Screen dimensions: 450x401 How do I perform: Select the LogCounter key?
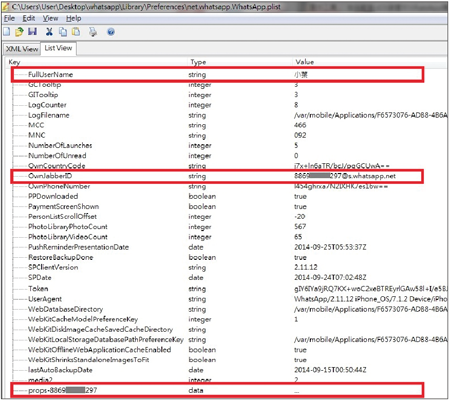[47, 105]
